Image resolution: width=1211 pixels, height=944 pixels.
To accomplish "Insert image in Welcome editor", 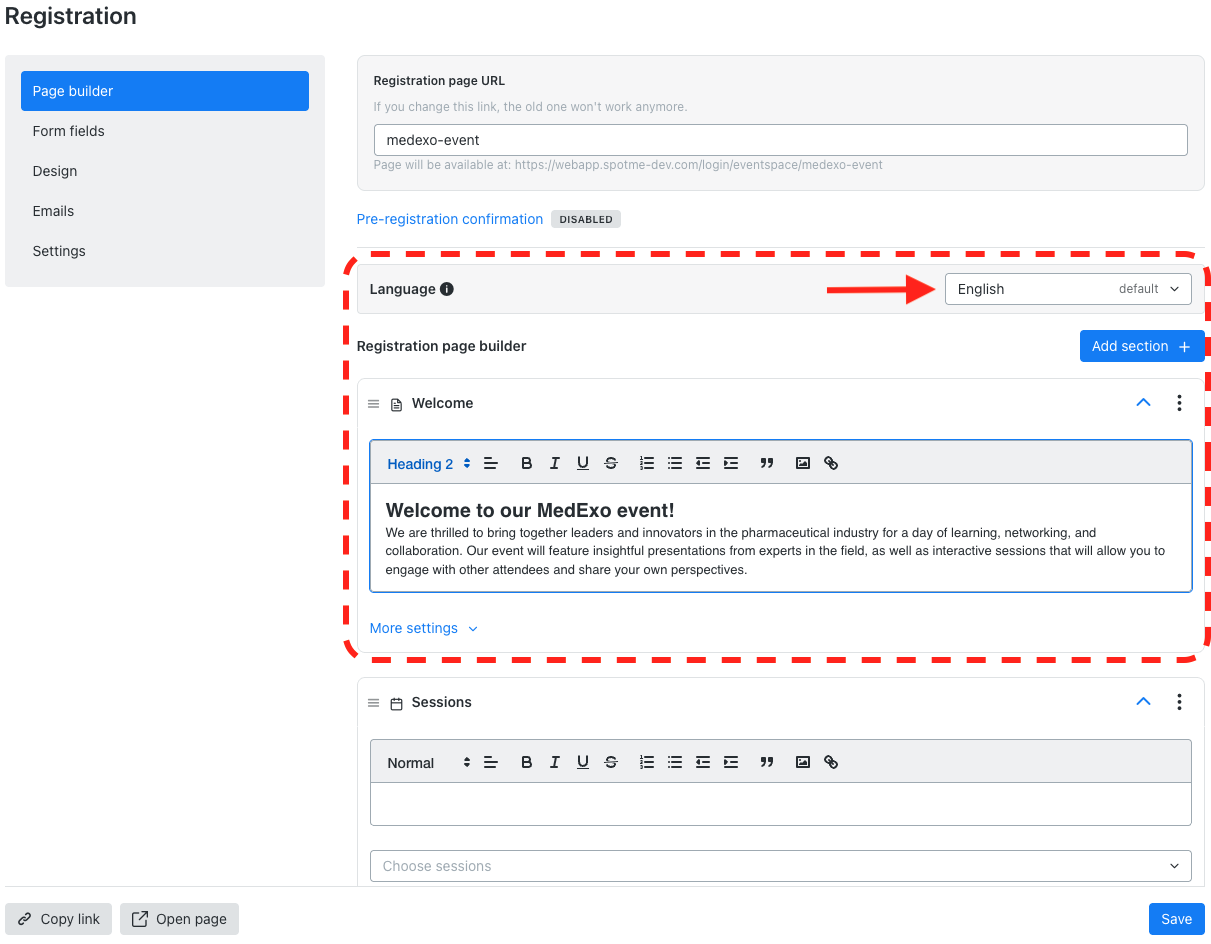I will 803,463.
